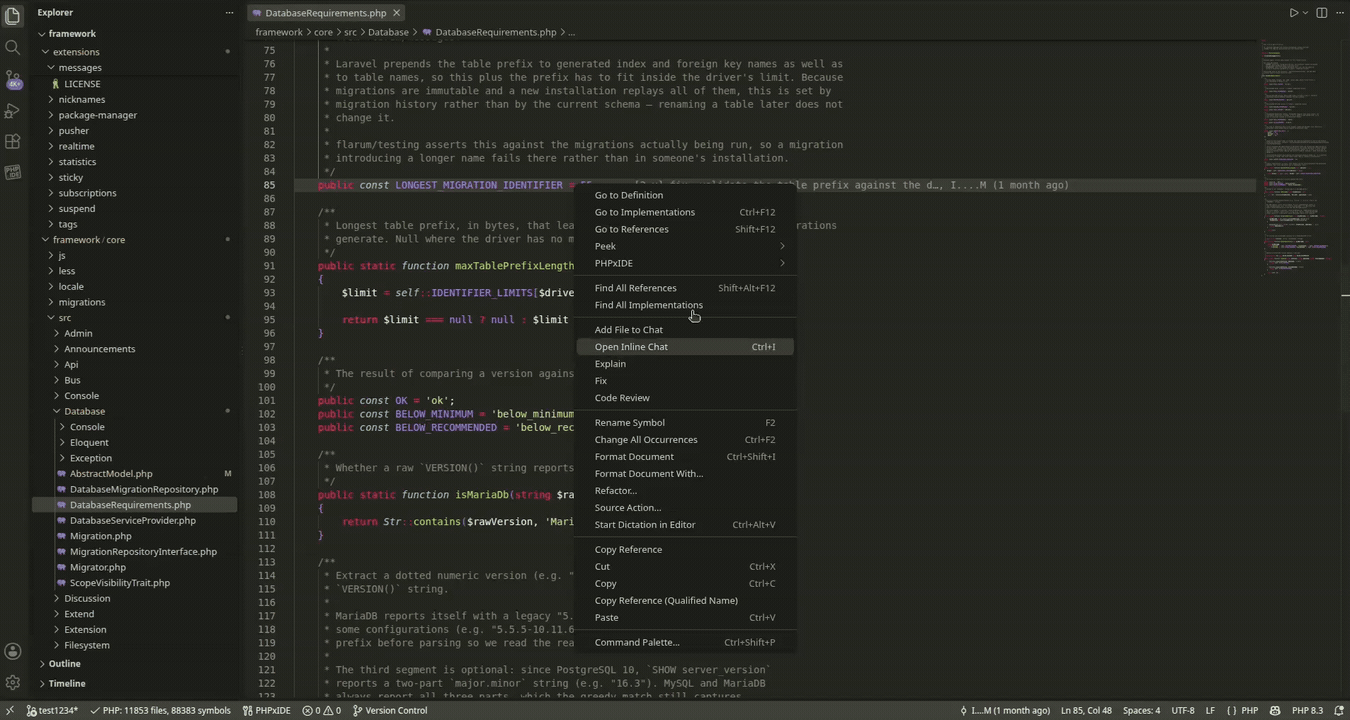Screen dimensions: 1350x720
Task: Show blame info I....M (1 month ago) in status bar
Action: pyautogui.click(x=1004, y=711)
